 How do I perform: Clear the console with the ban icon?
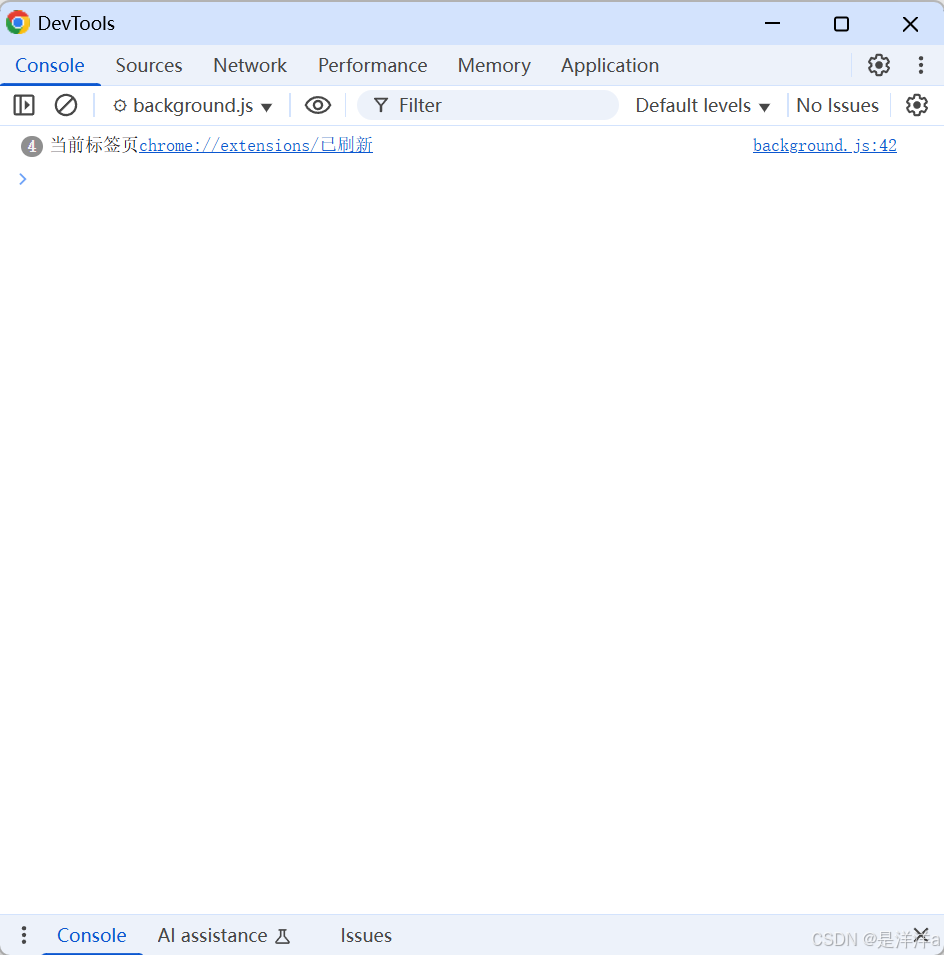click(66, 105)
